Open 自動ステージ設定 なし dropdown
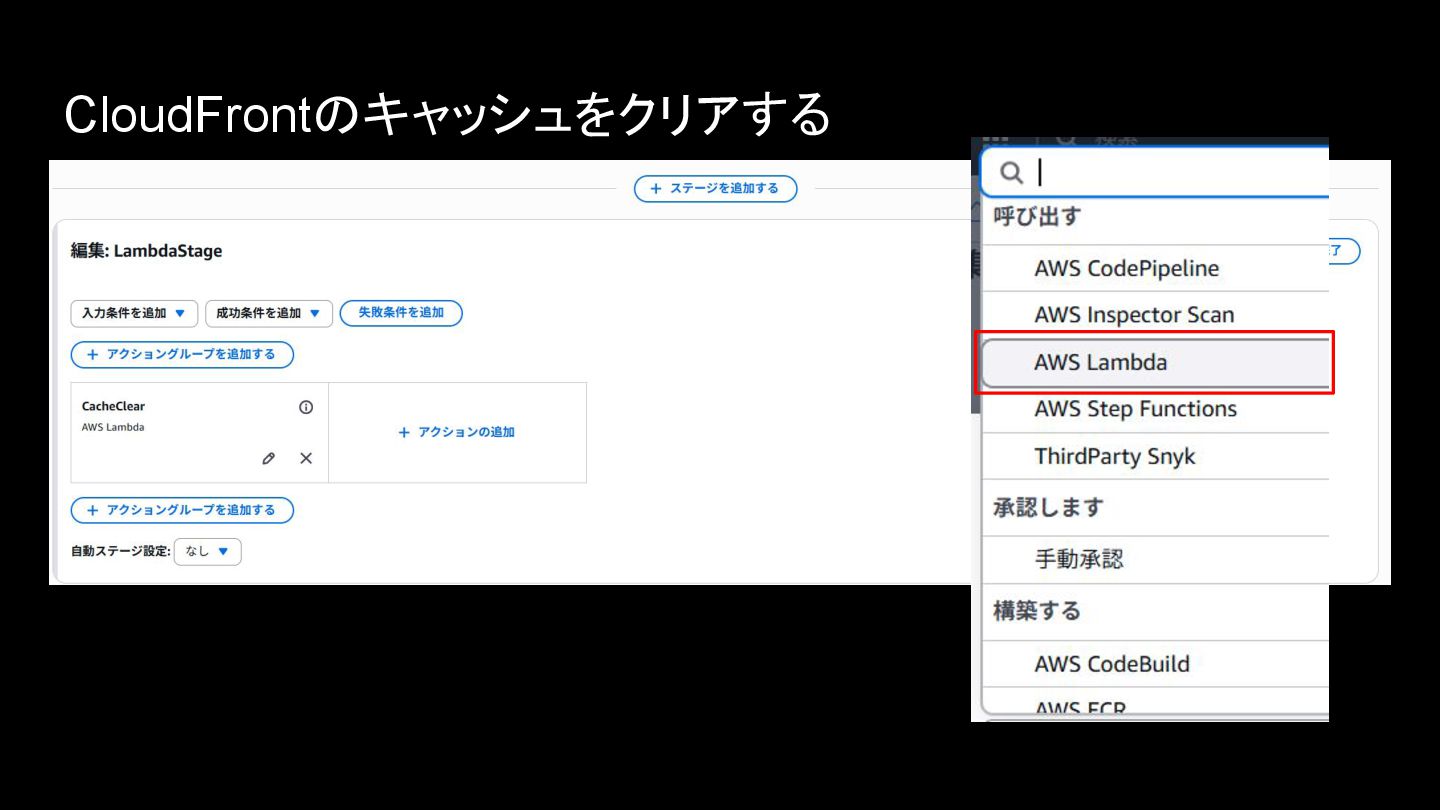 (x=208, y=551)
